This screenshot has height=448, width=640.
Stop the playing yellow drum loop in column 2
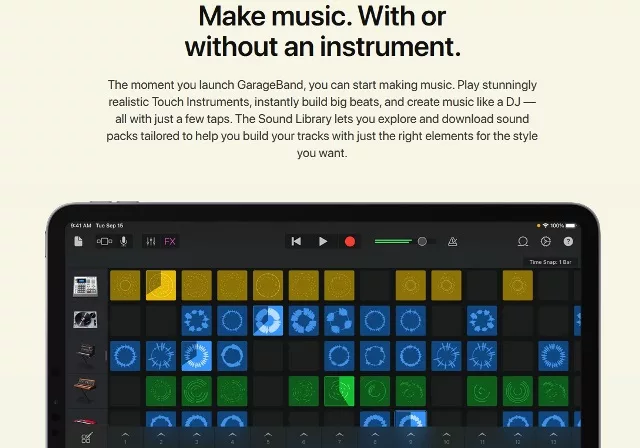coord(161,285)
